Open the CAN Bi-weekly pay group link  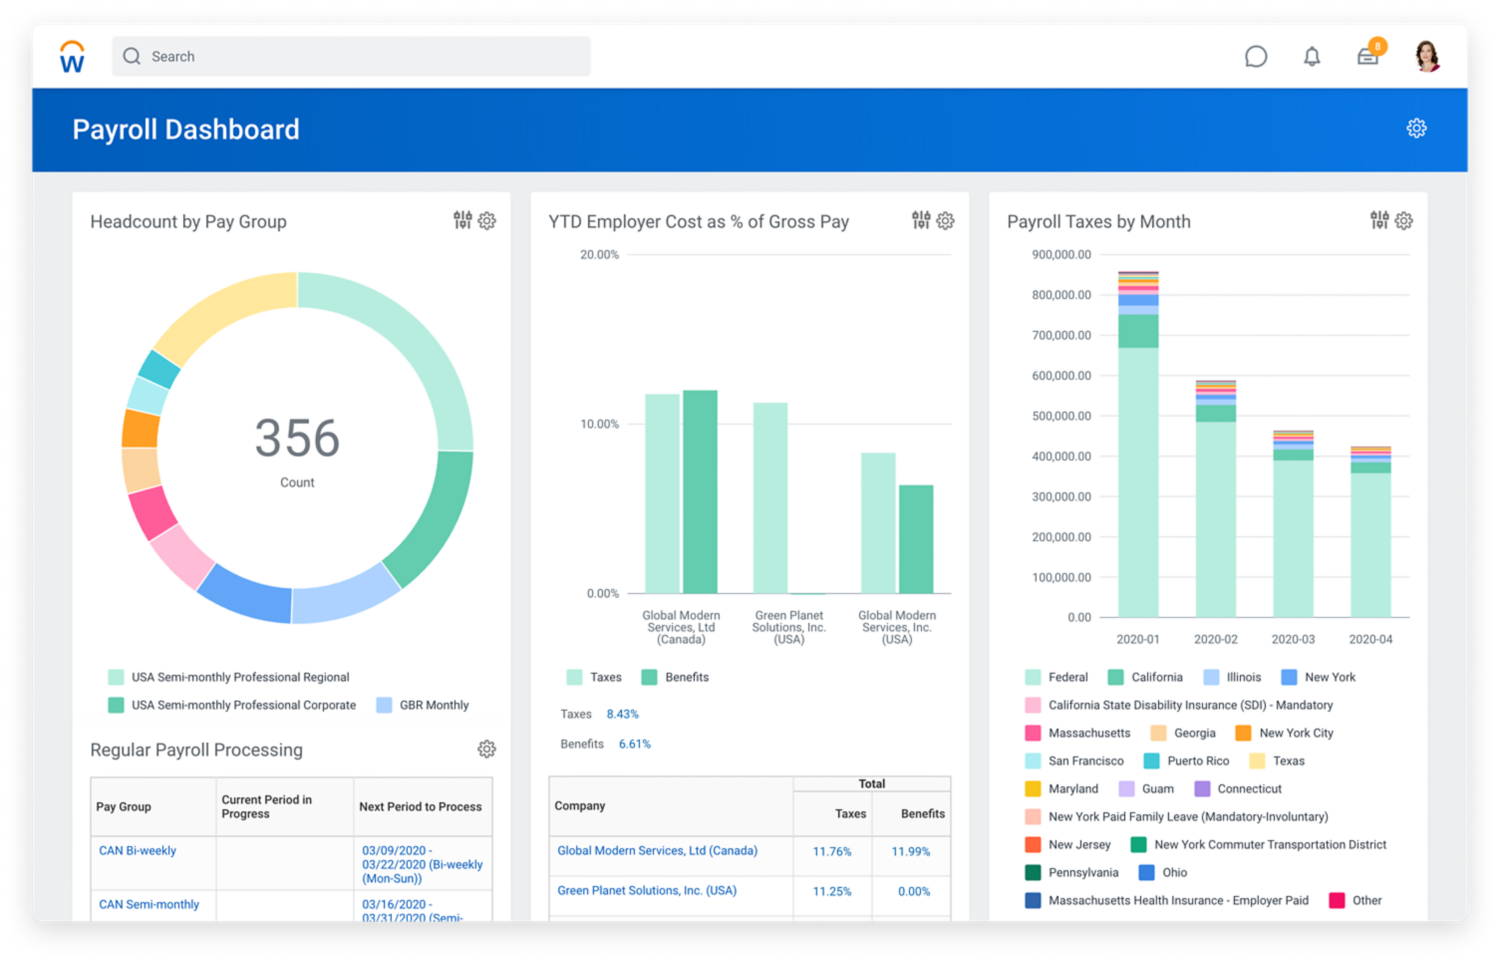pos(137,851)
